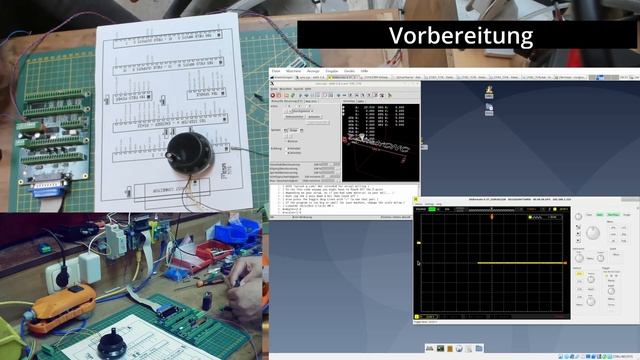Open the Geräte menu
The height and width of the screenshot is (360, 640).
tap(349, 71)
